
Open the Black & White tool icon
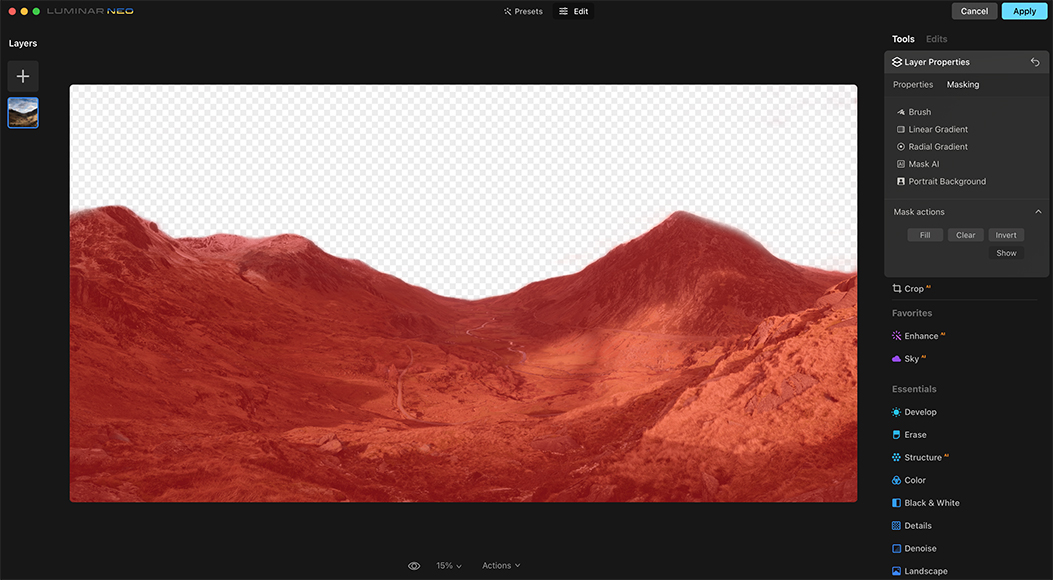click(x=897, y=503)
